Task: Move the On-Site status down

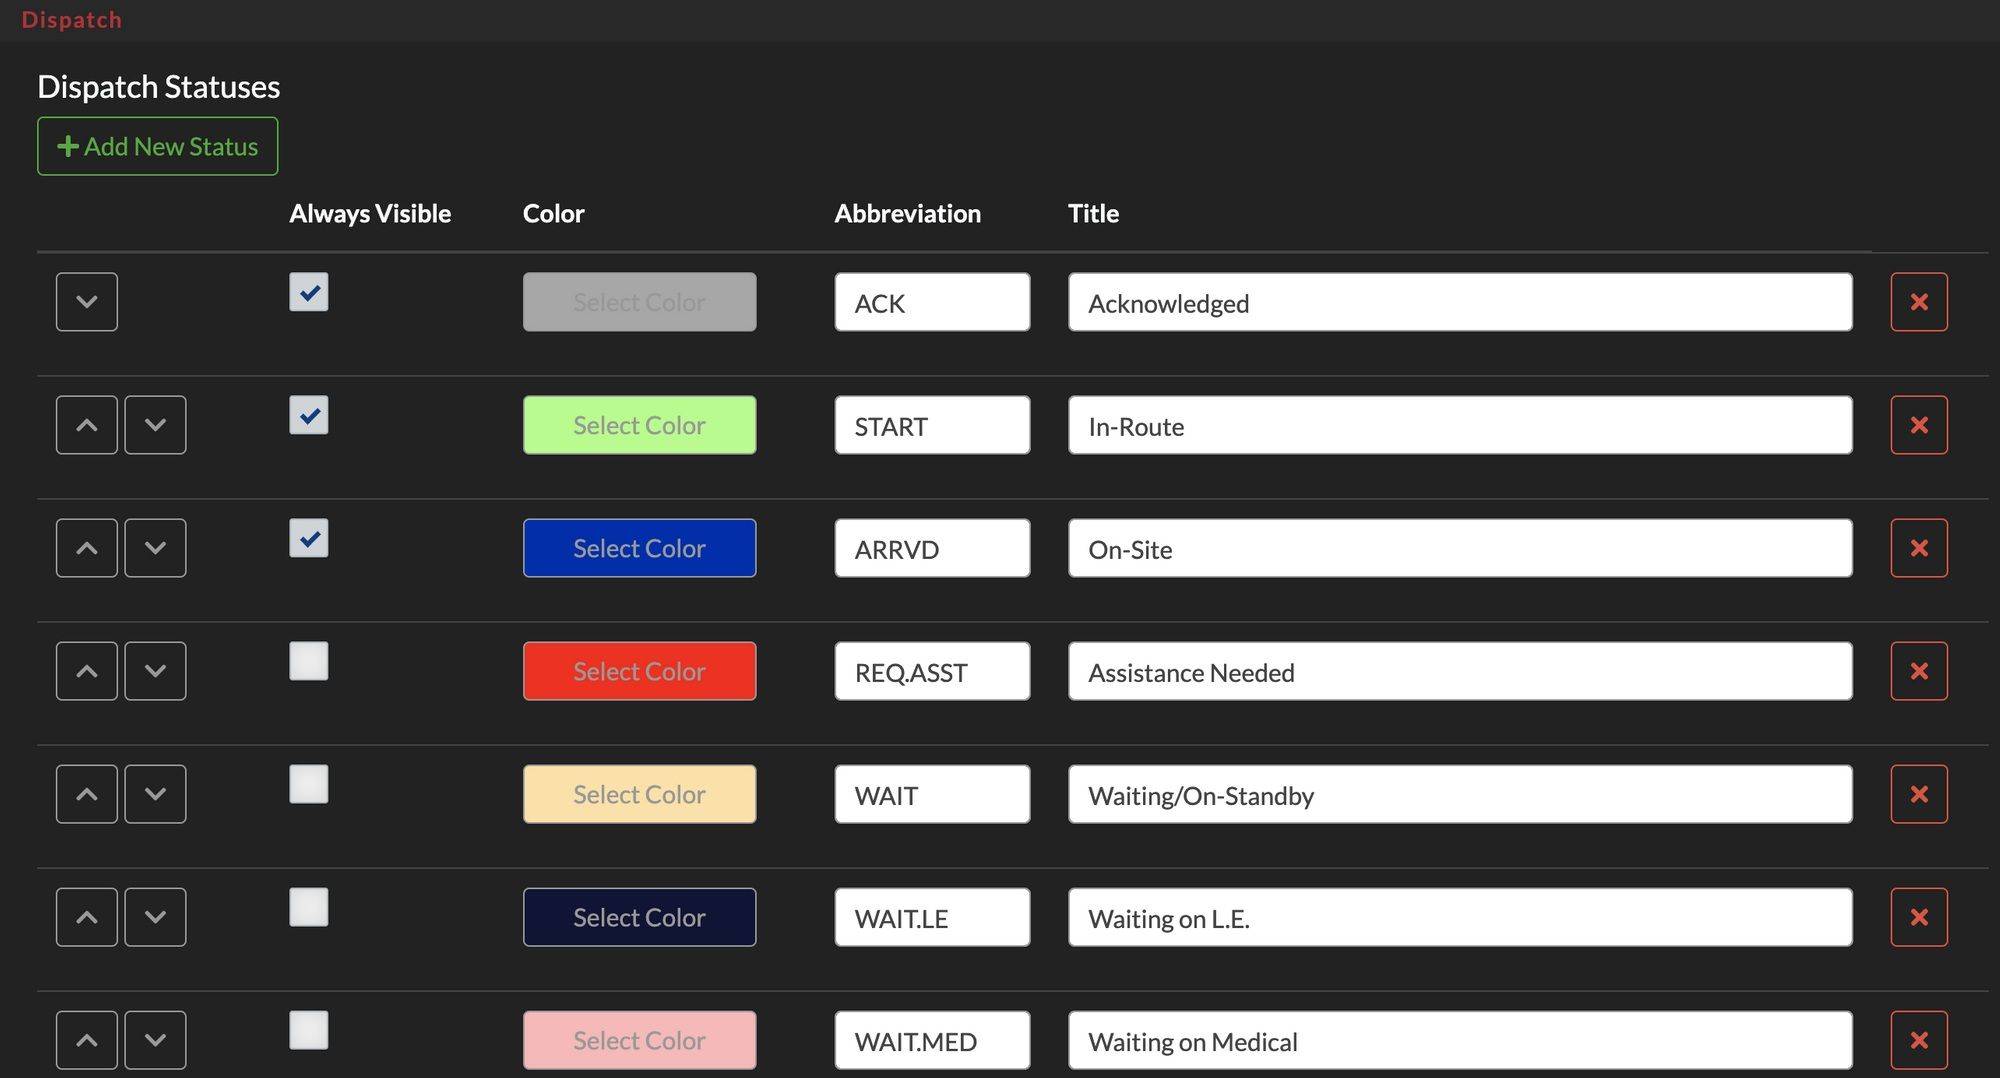Action: (x=155, y=548)
